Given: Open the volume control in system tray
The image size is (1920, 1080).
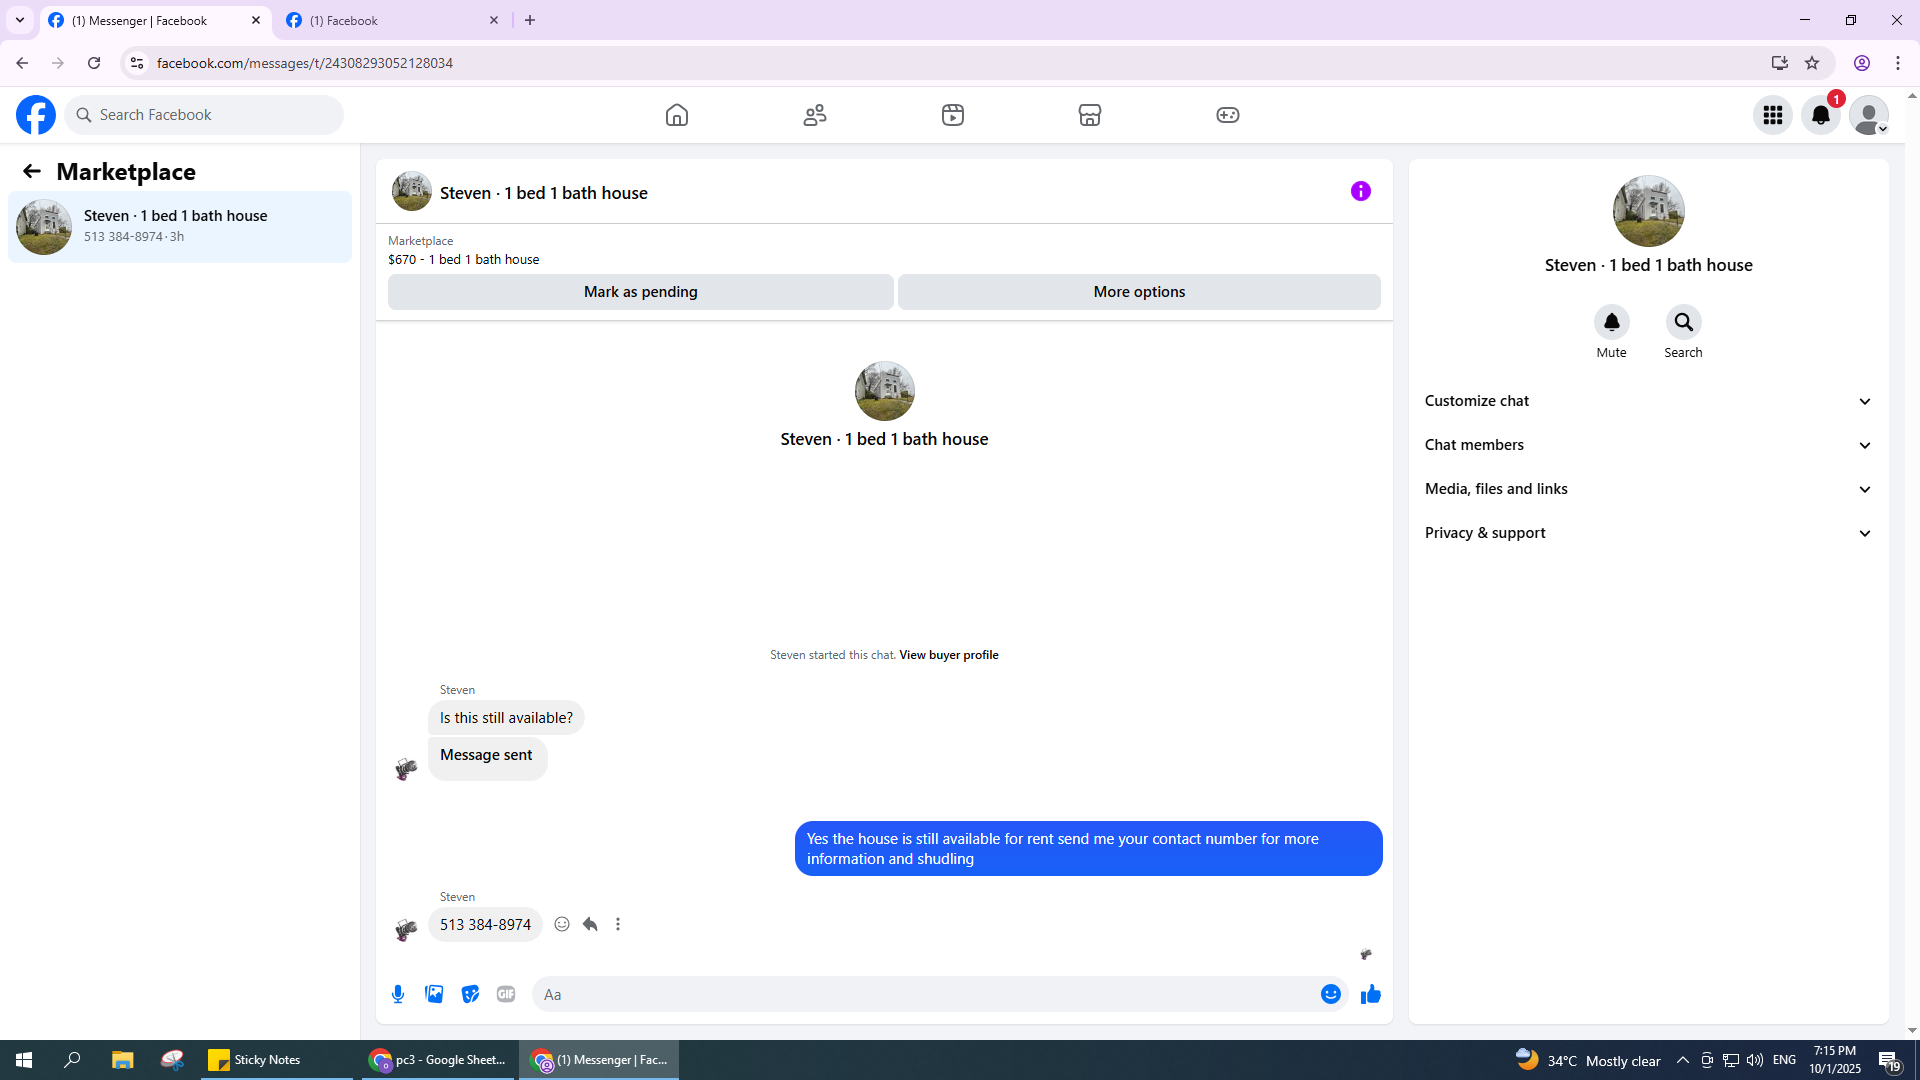Looking at the screenshot, I should coord(1755,1060).
